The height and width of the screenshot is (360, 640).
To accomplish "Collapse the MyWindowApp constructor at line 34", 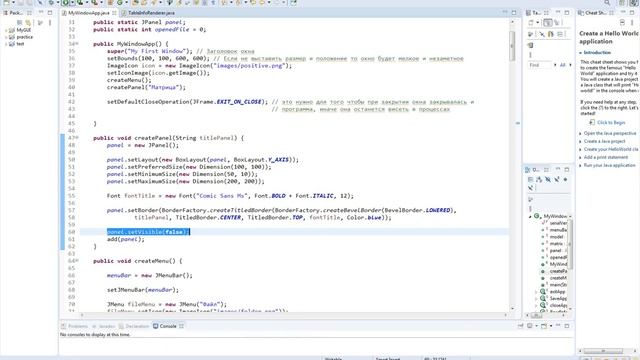I will click(77, 44).
